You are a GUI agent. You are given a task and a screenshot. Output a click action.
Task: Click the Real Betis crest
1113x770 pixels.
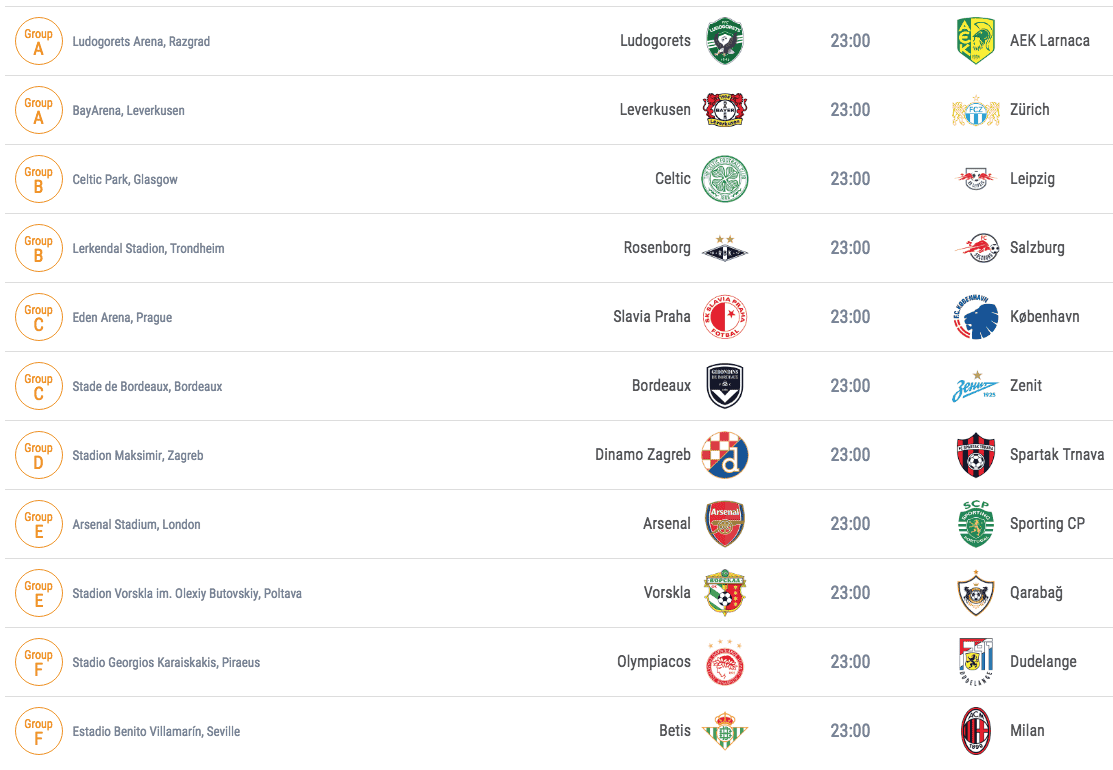point(724,731)
